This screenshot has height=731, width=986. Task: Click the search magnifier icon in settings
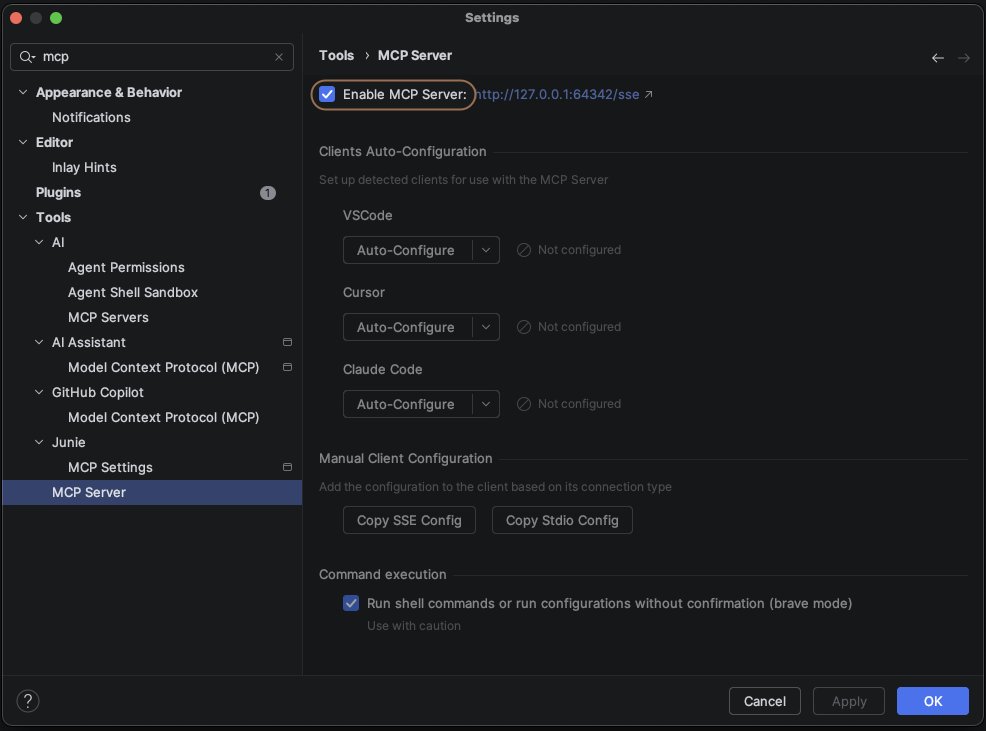point(26,57)
